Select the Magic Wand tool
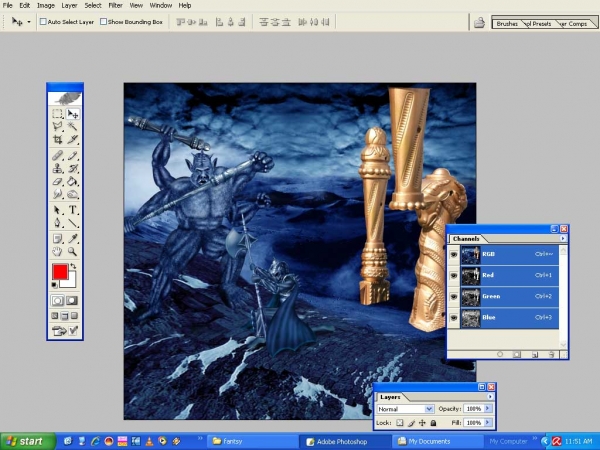The width and height of the screenshot is (600, 450). click(72, 126)
